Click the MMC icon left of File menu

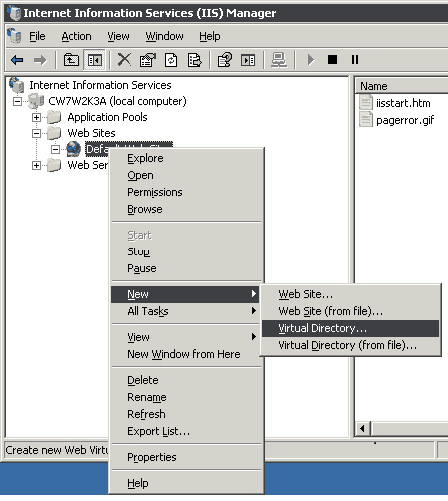pos(14,36)
